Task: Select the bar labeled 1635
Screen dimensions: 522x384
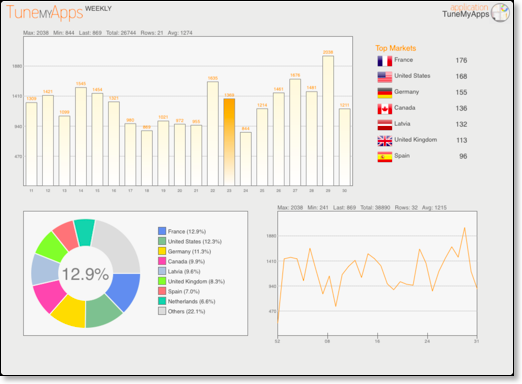Action: coord(213,133)
